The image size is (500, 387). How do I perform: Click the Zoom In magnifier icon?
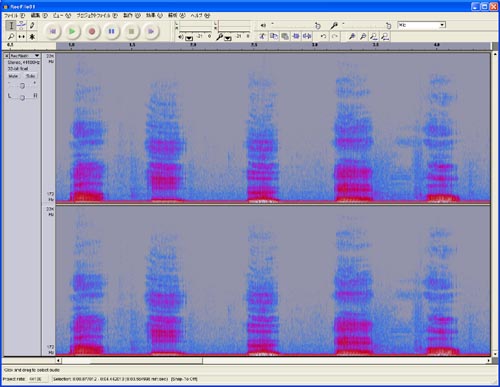(x=352, y=36)
